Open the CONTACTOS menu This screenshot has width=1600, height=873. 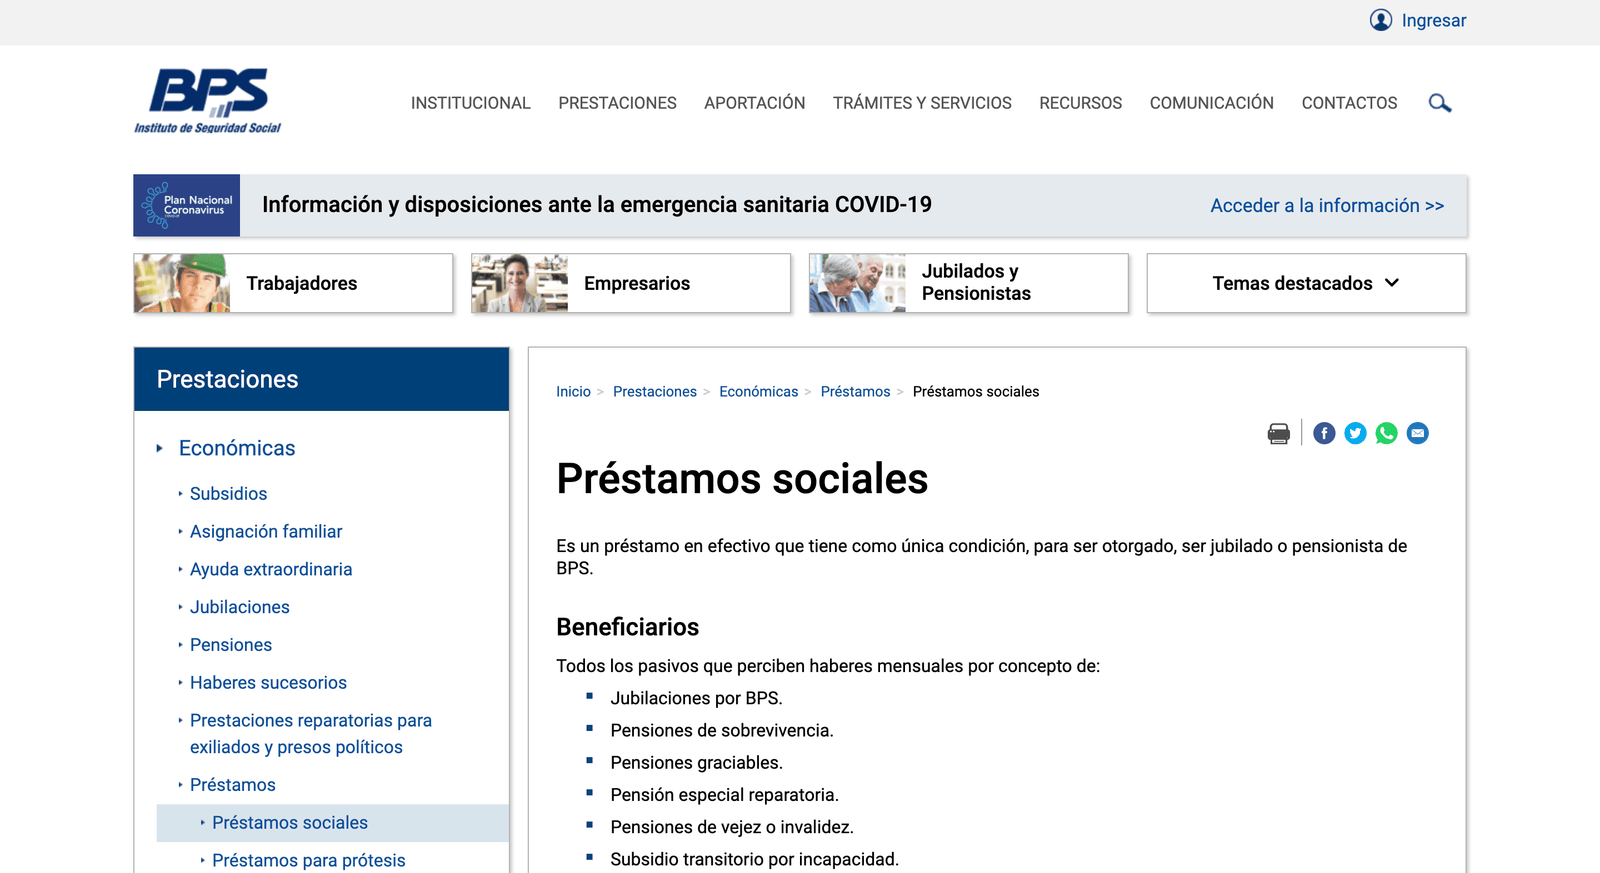(1349, 103)
